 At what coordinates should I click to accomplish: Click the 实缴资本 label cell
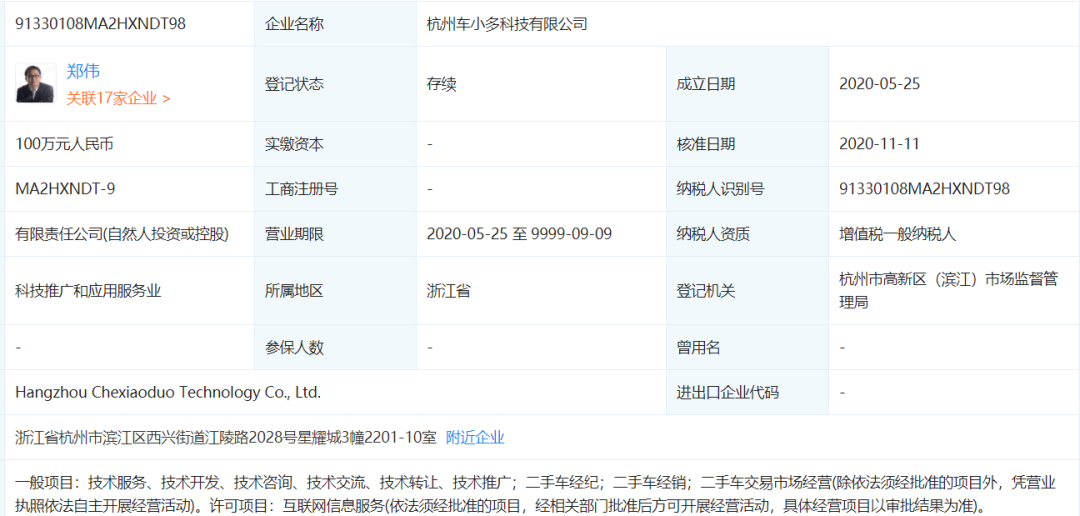click(335, 144)
